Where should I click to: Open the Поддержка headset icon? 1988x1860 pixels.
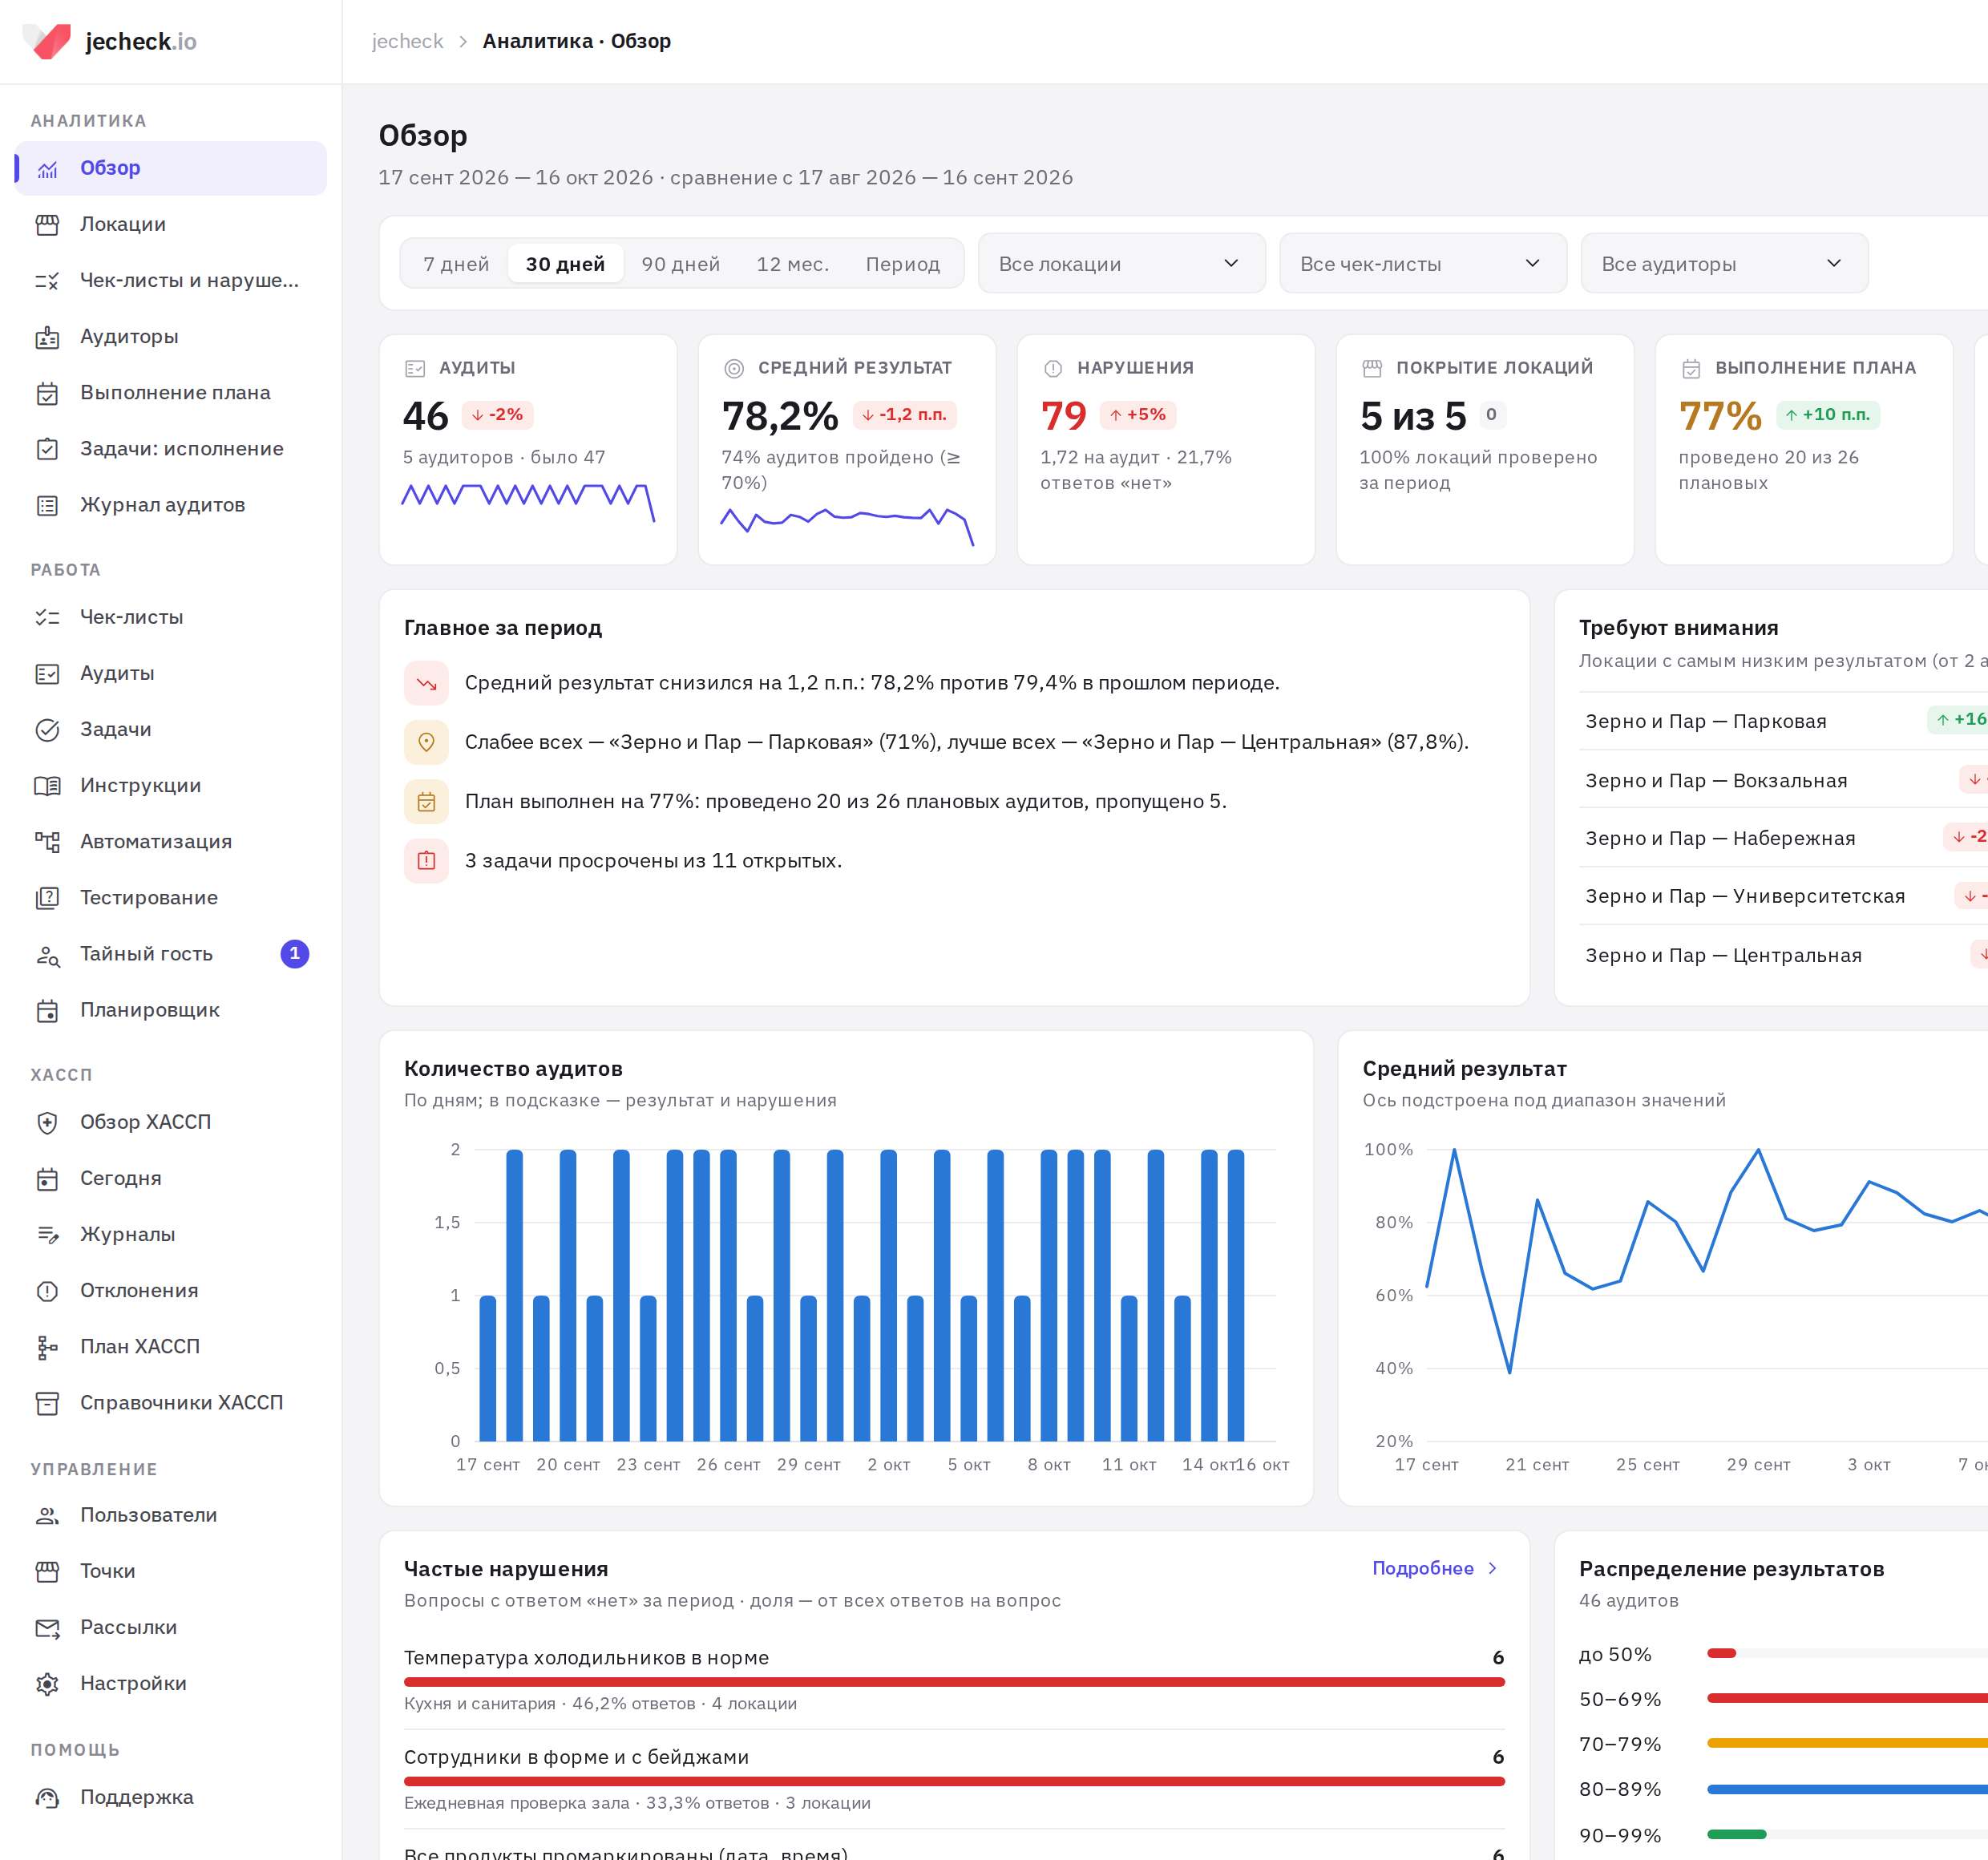tap(47, 1797)
